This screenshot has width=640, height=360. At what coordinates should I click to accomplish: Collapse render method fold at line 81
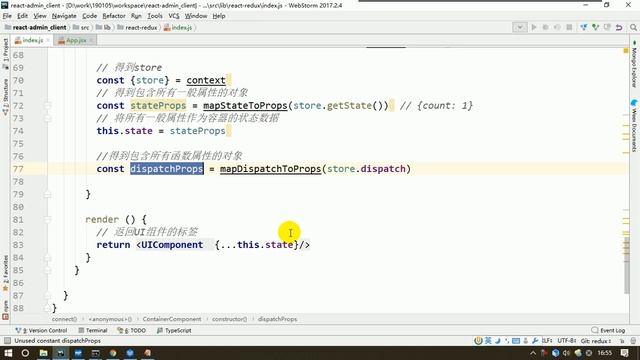tap(48, 220)
